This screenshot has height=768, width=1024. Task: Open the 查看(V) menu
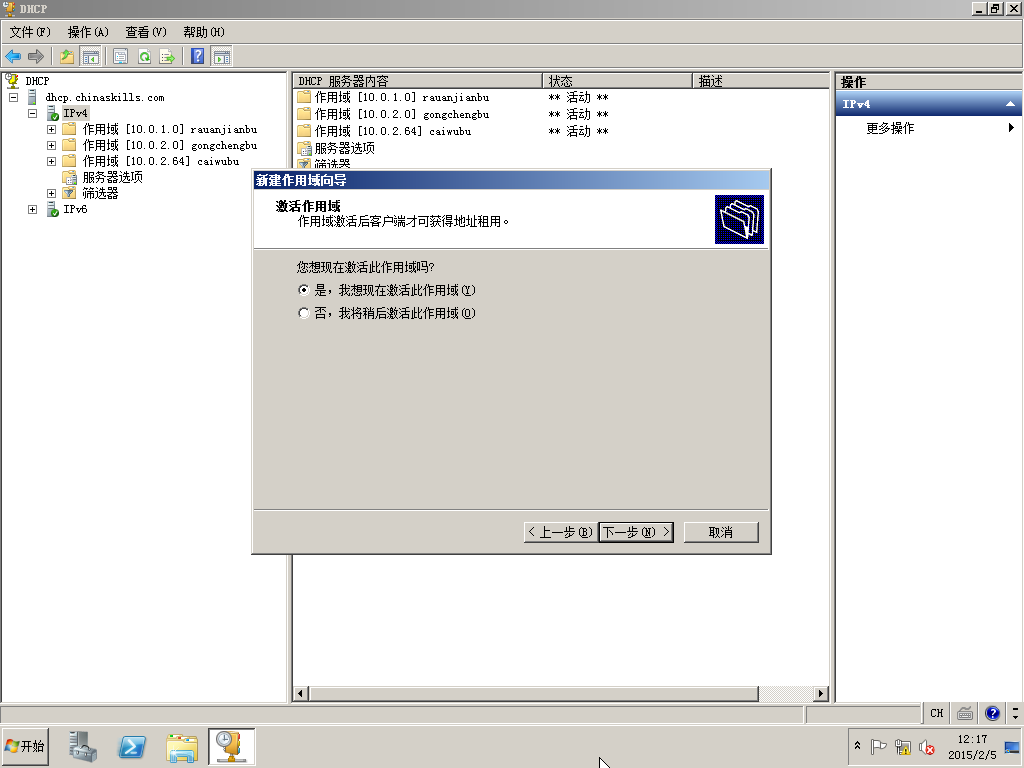(146, 32)
